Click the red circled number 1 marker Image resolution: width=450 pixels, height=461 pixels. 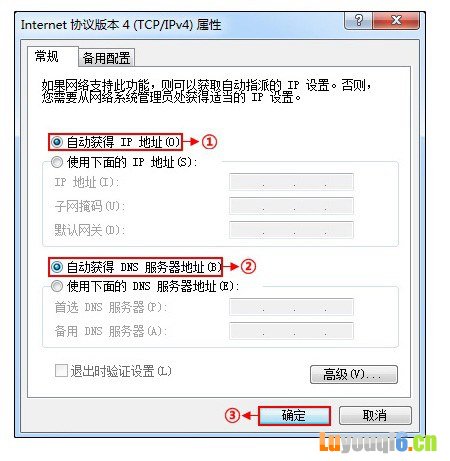[x=209, y=142]
